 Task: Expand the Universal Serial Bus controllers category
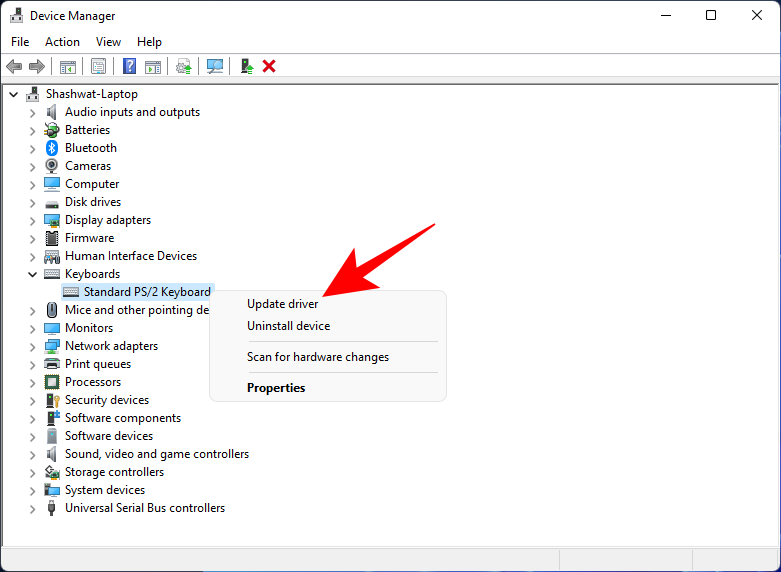coord(32,508)
